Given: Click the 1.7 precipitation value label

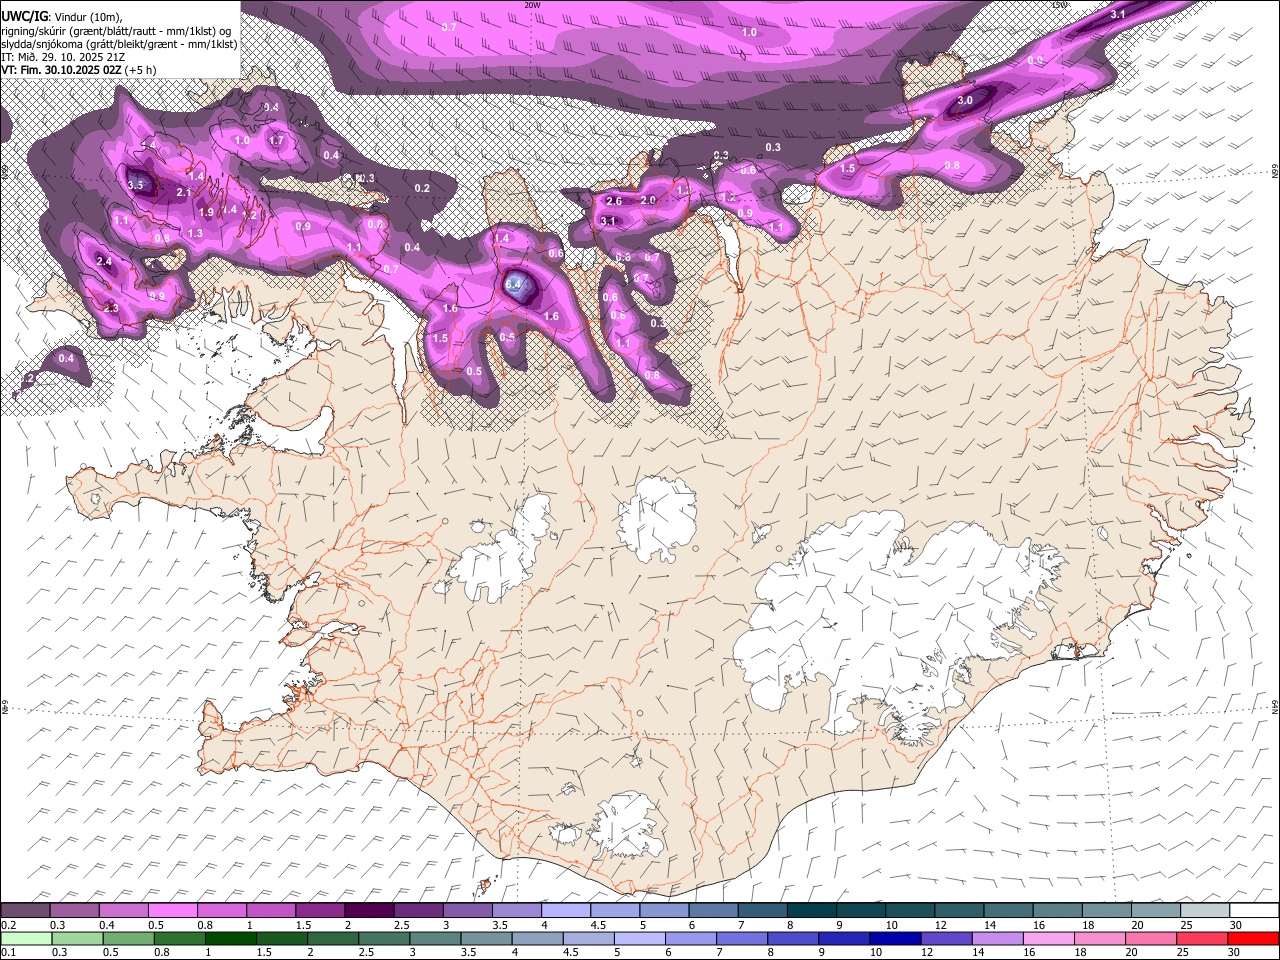Looking at the screenshot, I should click(x=277, y=141).
